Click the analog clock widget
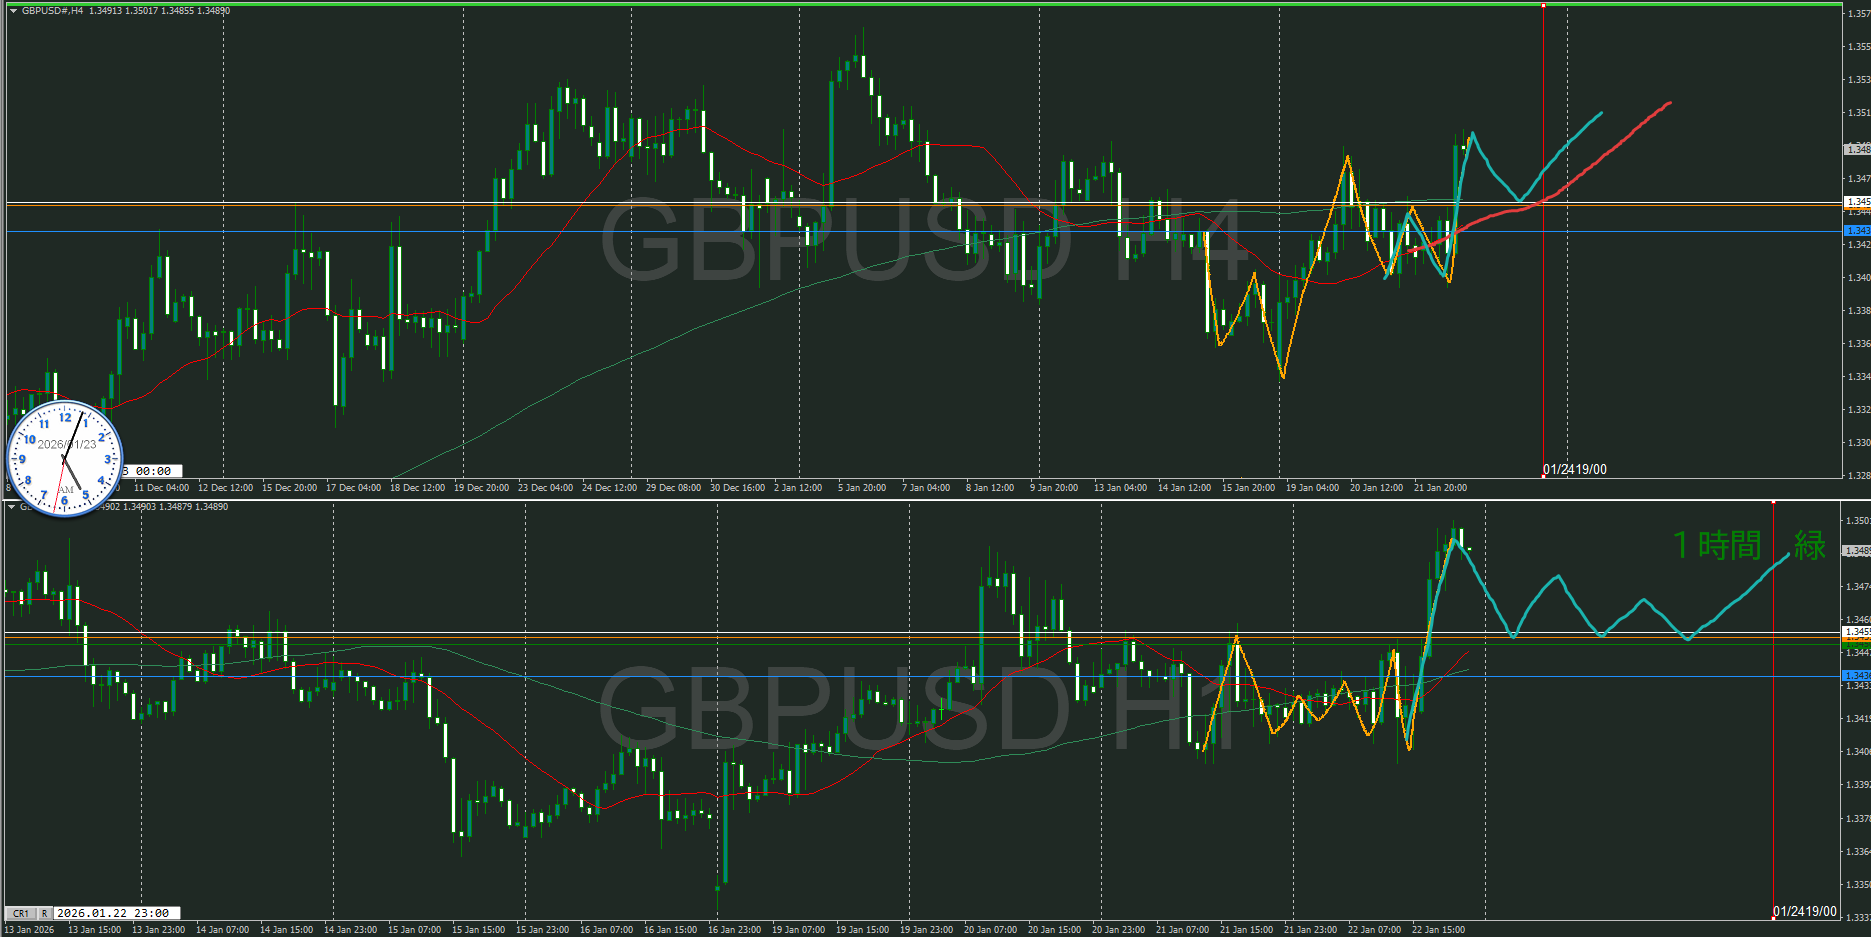Viewport: 1871px width, 937px height. [x=65, y=459]
